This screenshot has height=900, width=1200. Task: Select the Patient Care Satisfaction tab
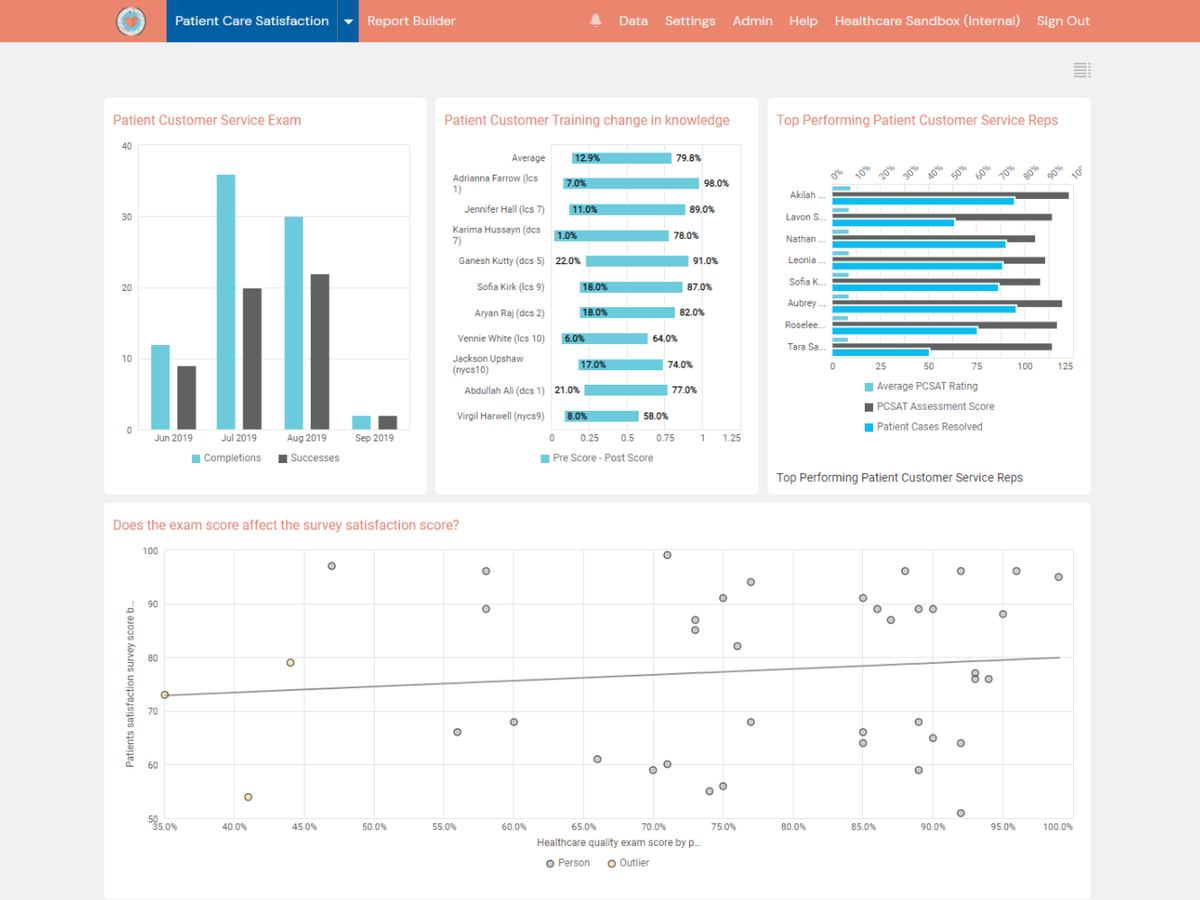[x=251, y=20]
